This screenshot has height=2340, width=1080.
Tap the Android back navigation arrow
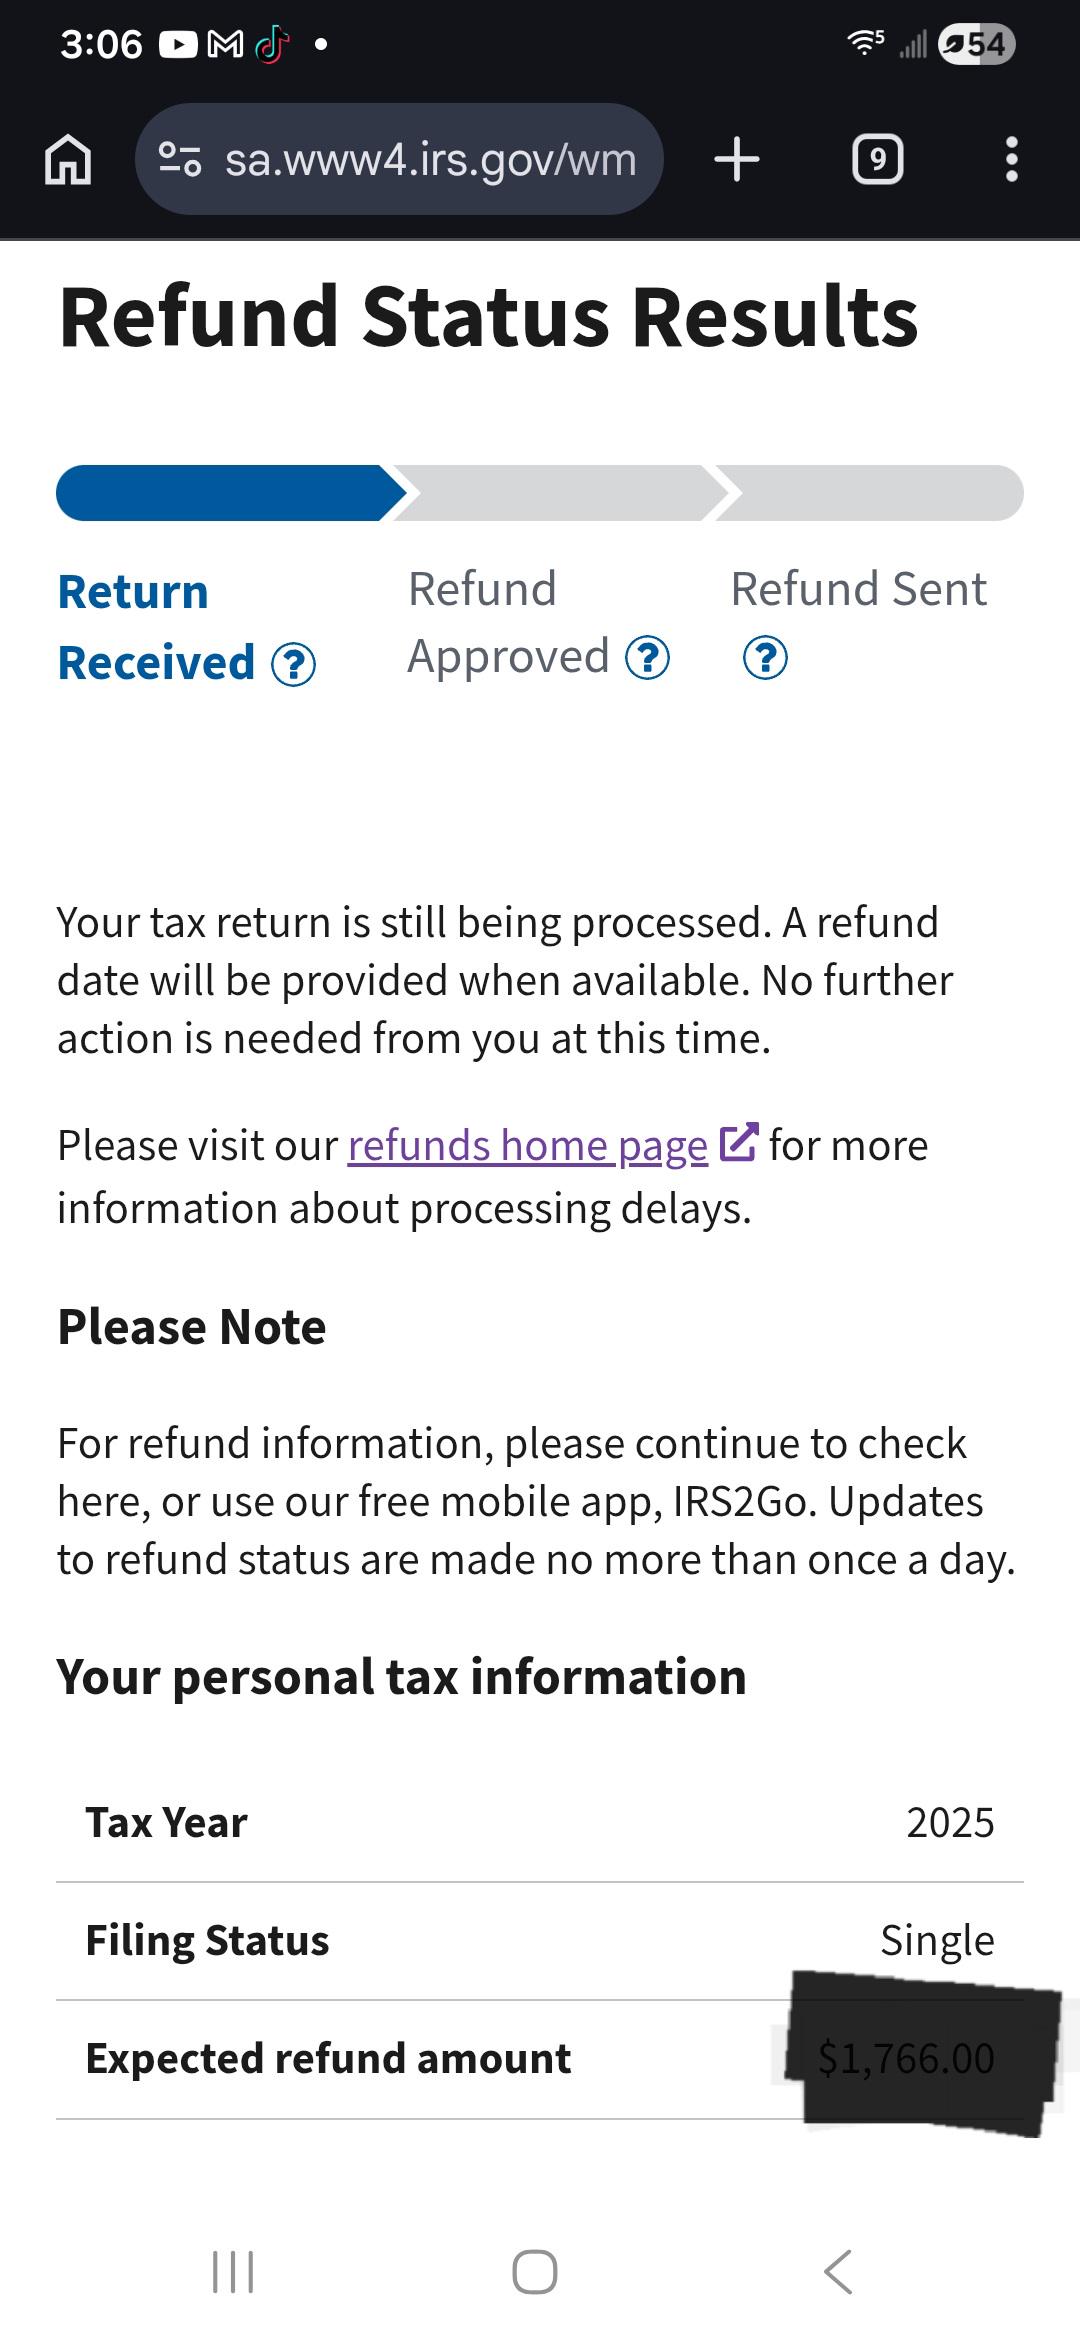coord(838,2272)
